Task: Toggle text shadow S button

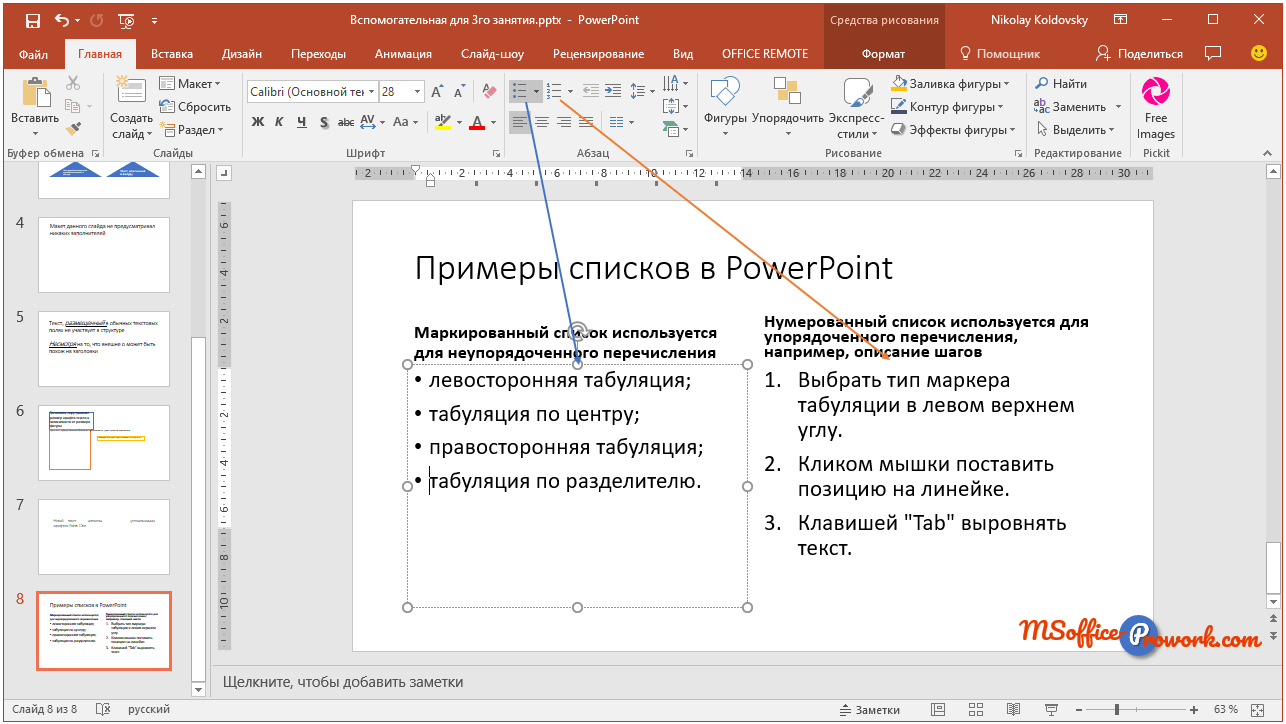Action: (324, 122)
